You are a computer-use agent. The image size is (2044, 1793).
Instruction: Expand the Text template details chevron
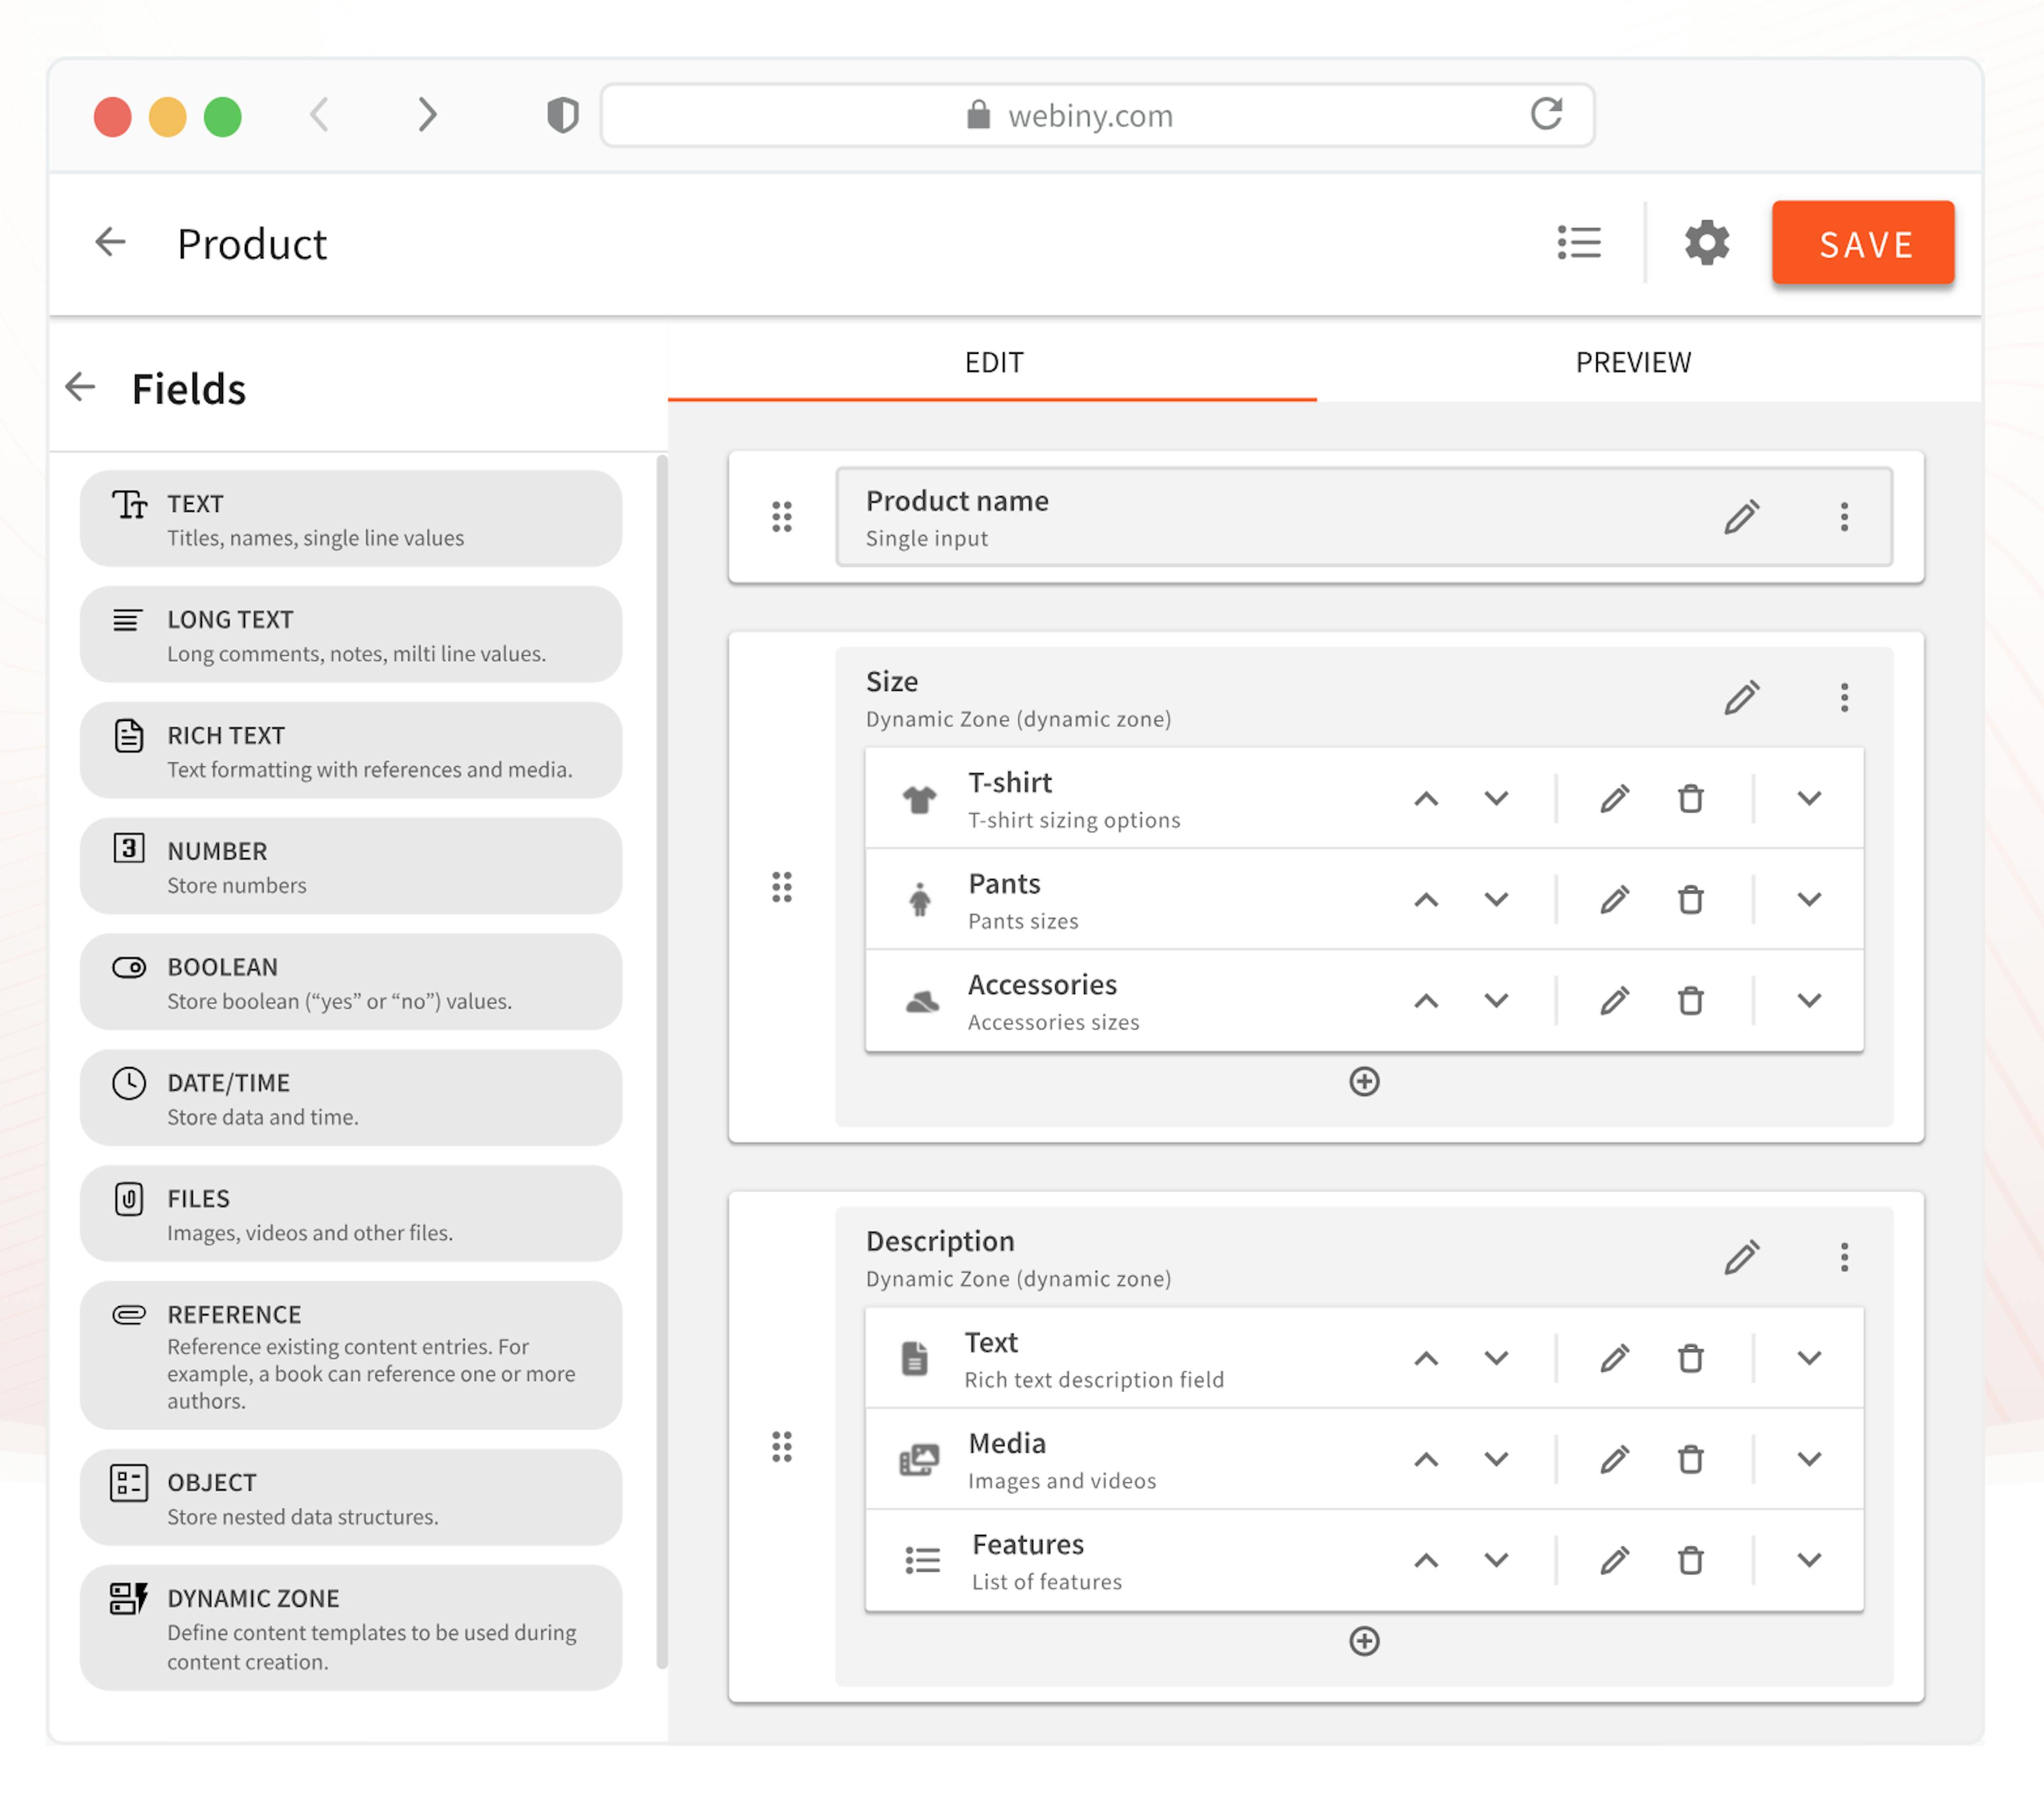1809,1359
